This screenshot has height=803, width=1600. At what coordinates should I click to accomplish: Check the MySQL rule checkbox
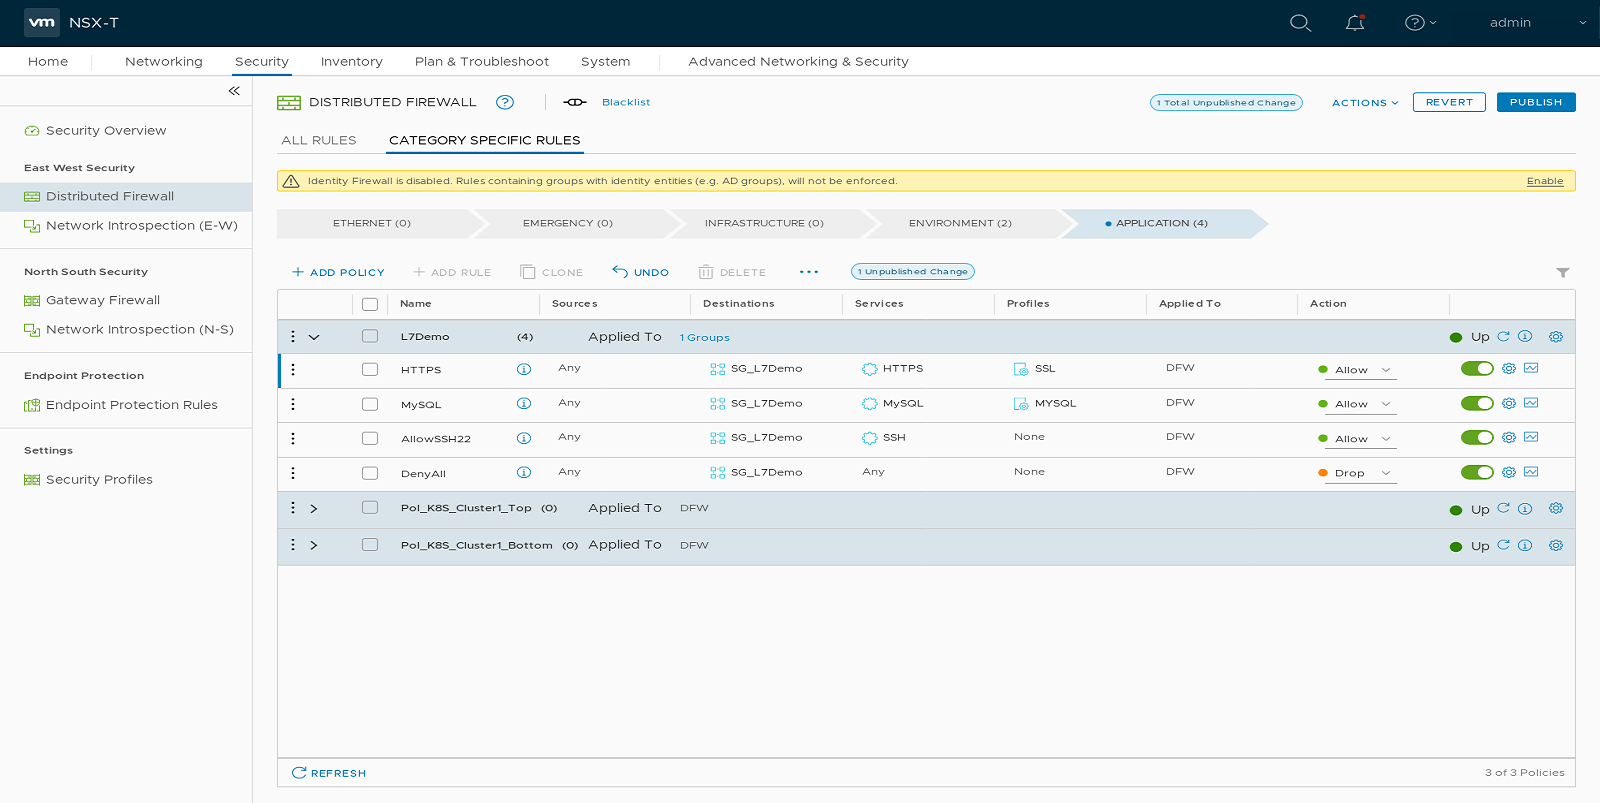click(370, 404)
